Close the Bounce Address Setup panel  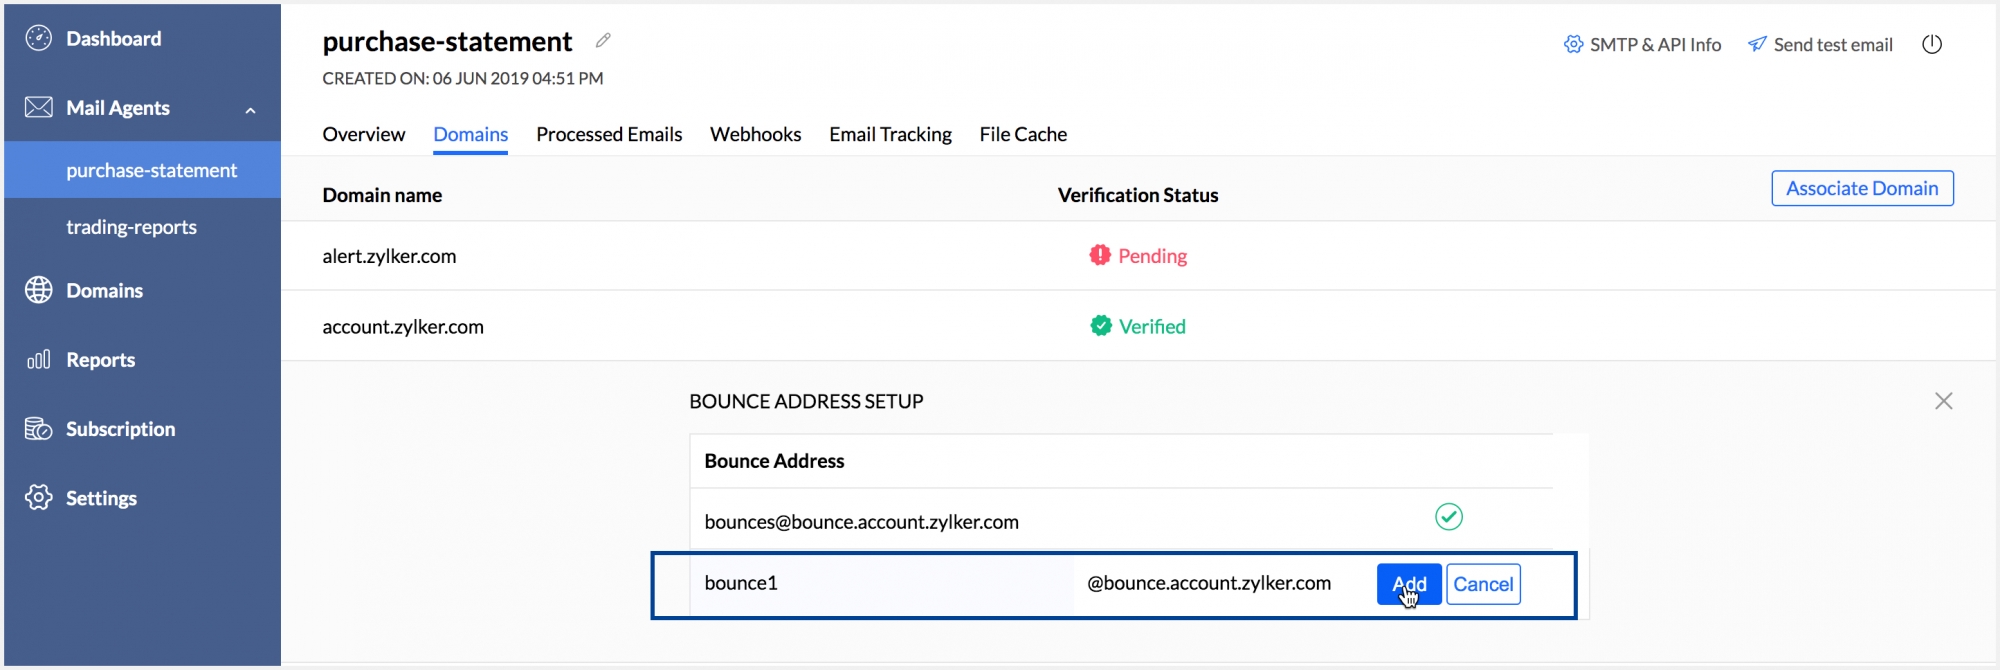pyautogui.click(x=1943, y=401)
